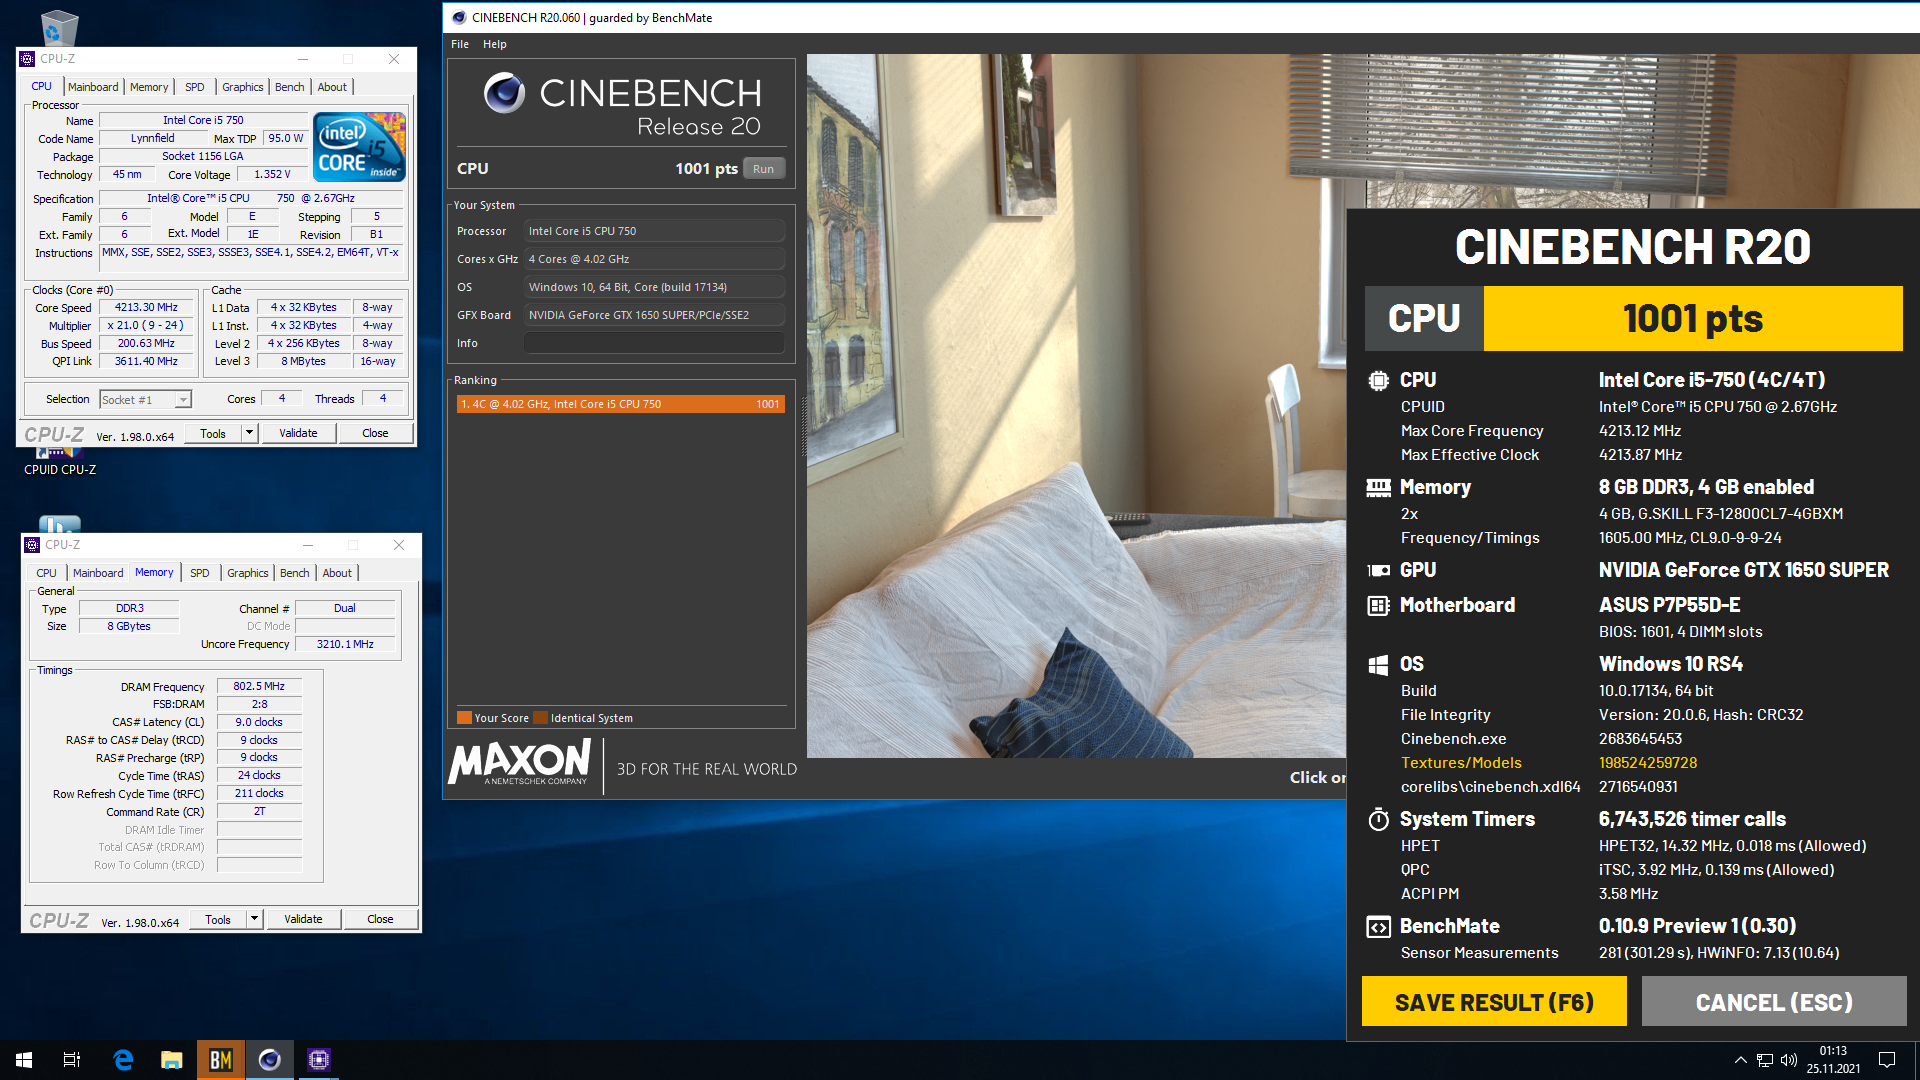Click the Cinebench logo sphere in header

pyautogui.click(x=504, y=93)
